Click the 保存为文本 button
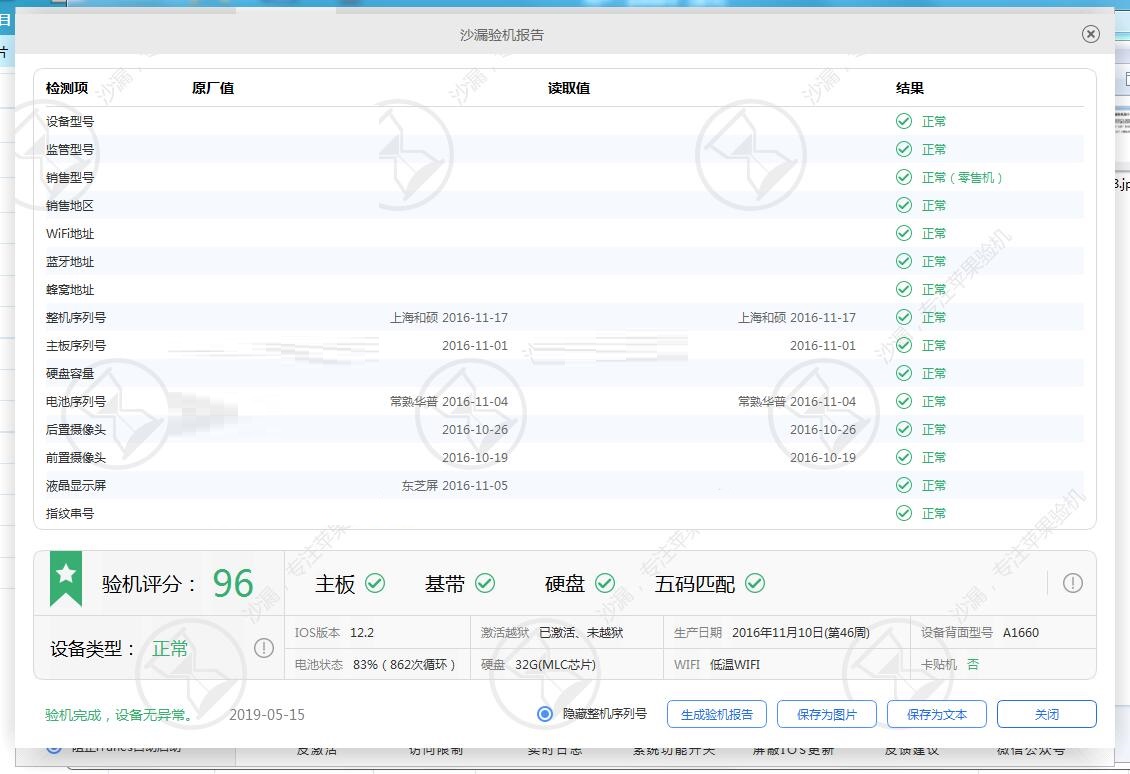Screen dimensions: 1130x774 [937, 714]
